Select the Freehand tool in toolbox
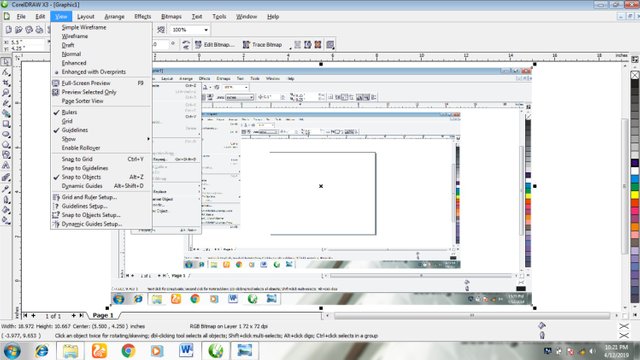Image resolution: width=640 pixels, height=360 pixels. [6, 103]
